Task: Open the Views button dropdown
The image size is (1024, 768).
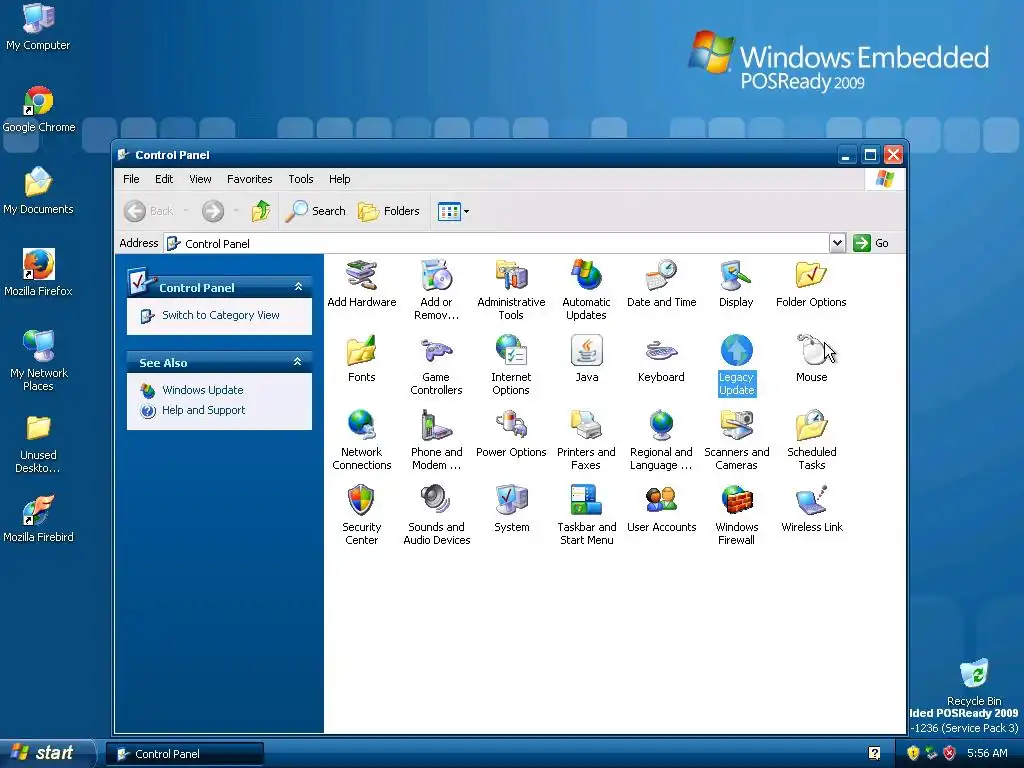Action: [466, 211]
